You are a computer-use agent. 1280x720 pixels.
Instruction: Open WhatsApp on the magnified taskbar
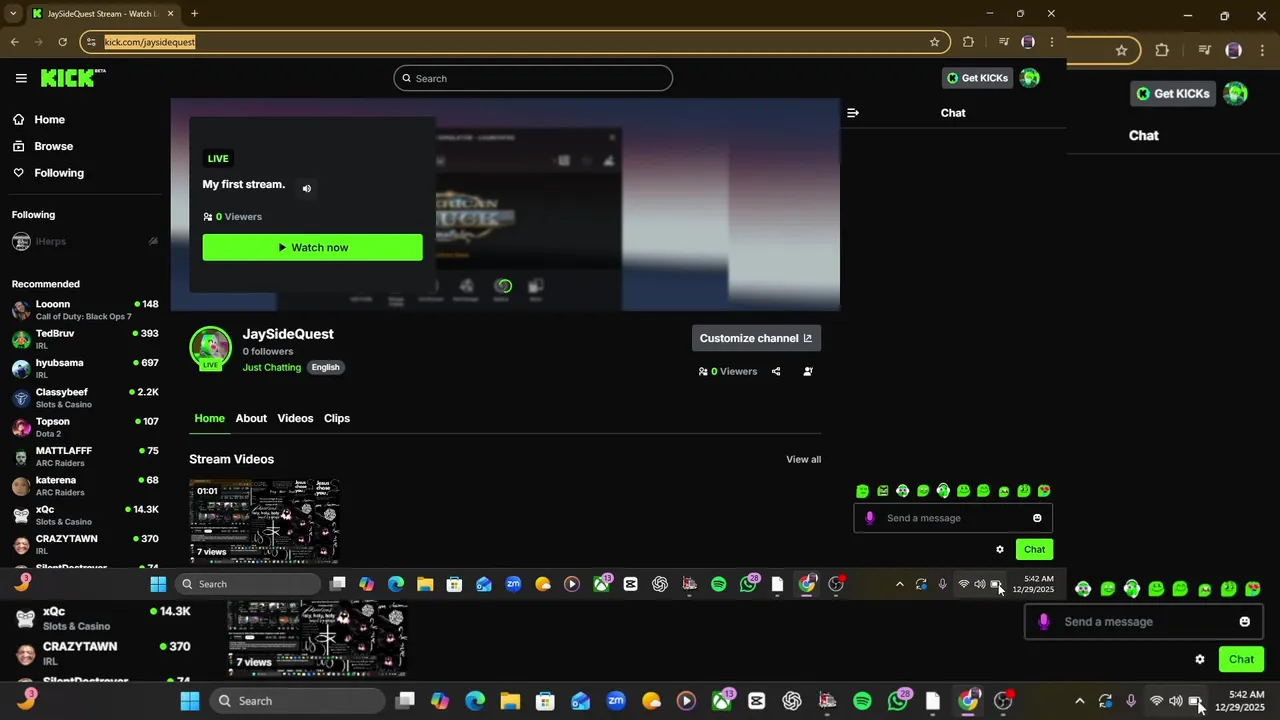[898, 701]
